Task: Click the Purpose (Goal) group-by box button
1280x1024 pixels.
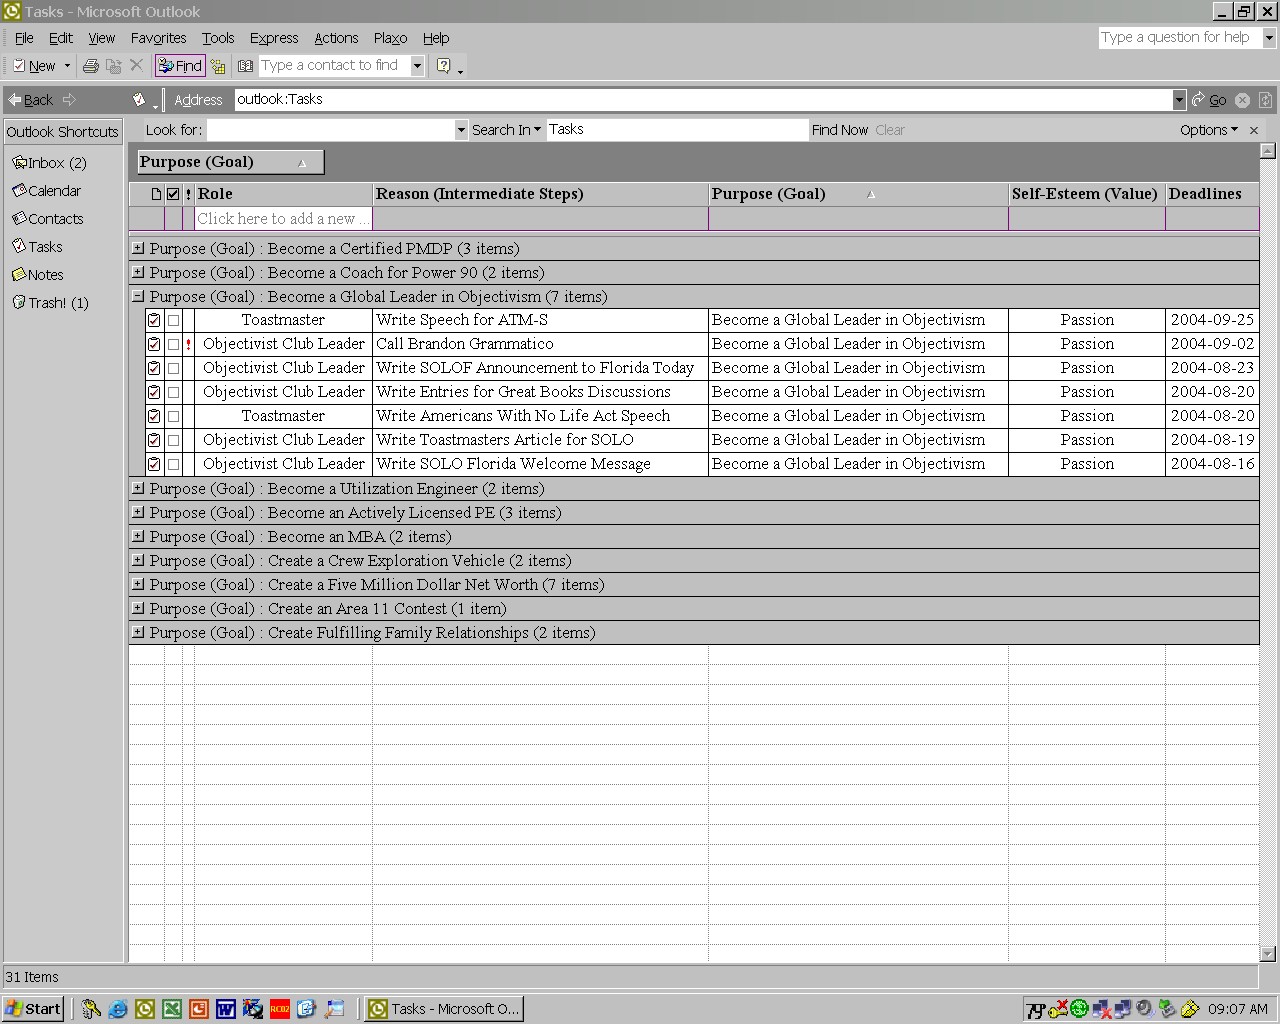Action: point(230,162)
